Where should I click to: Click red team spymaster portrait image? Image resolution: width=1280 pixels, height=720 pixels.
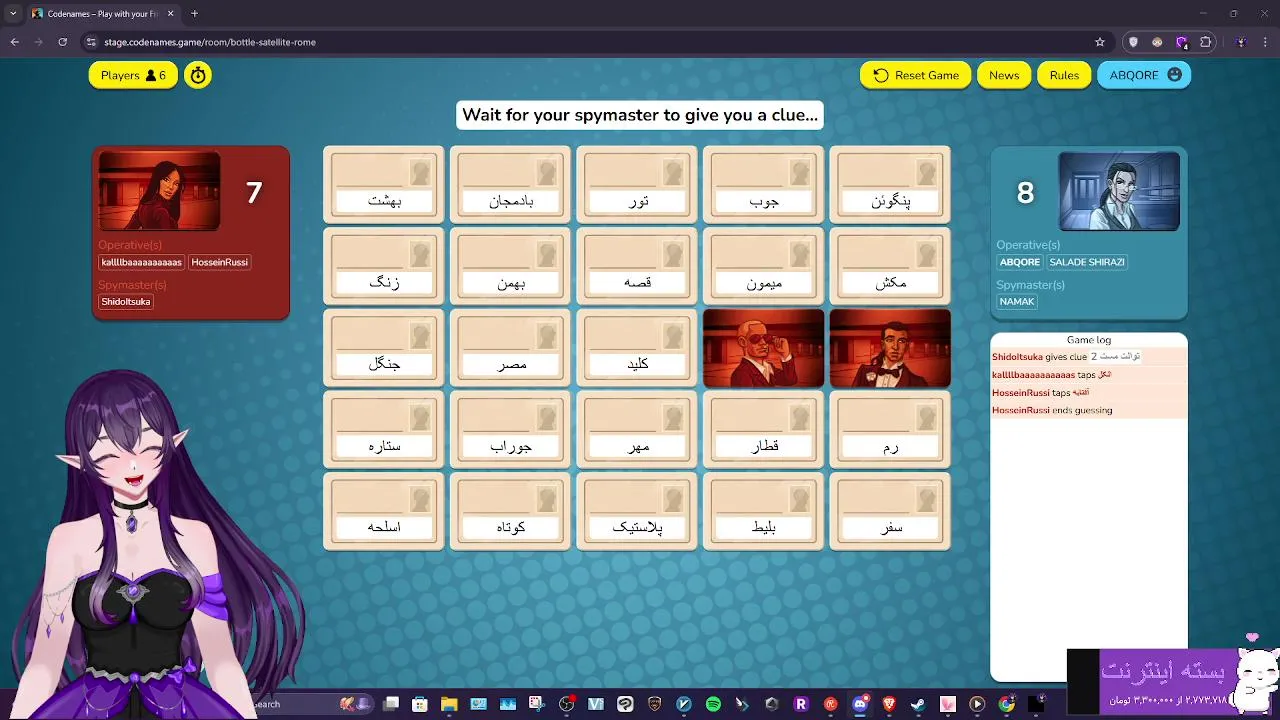pos(159,191)
